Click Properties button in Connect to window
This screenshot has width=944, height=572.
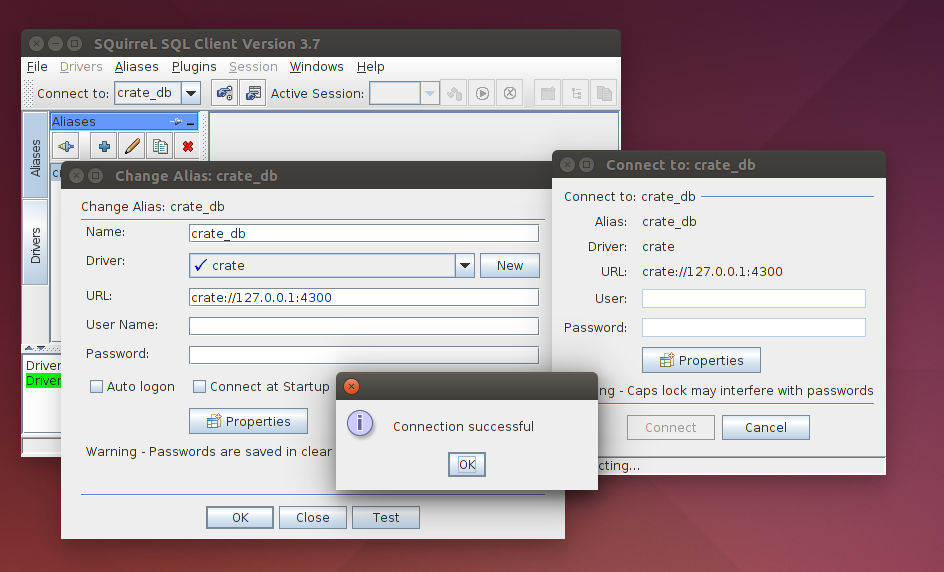pos(701,360)
